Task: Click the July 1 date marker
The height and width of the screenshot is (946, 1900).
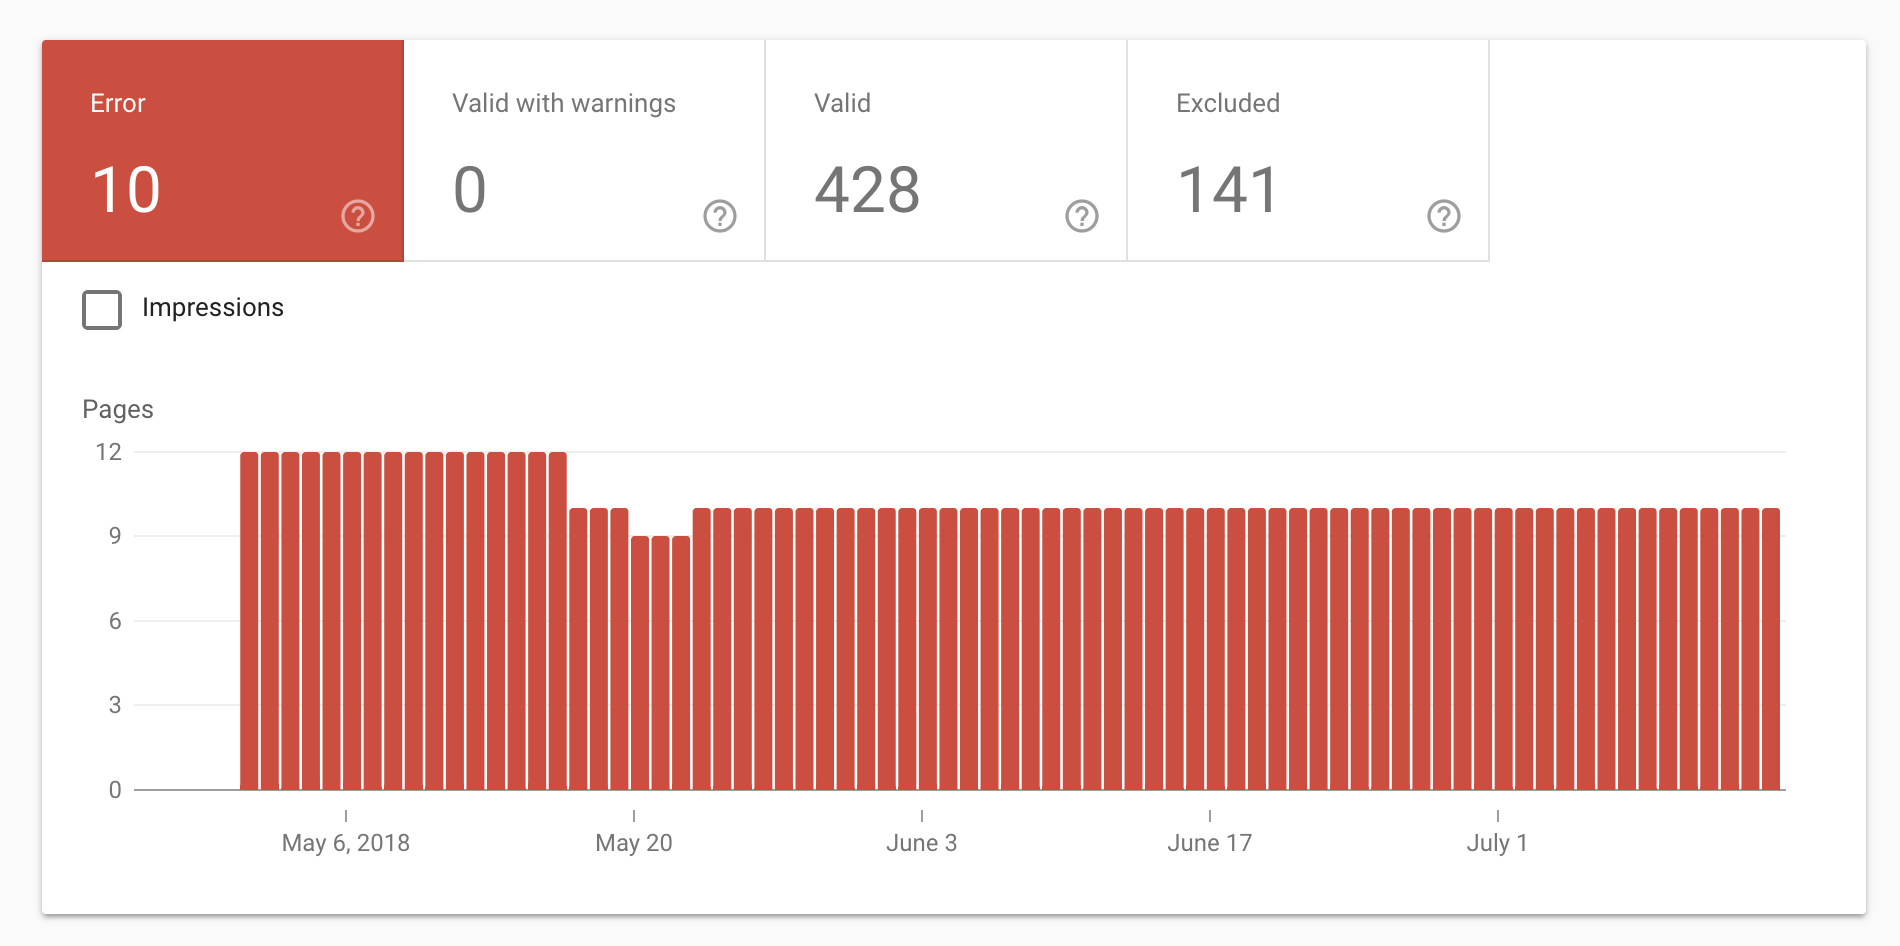Action: 1497,843
